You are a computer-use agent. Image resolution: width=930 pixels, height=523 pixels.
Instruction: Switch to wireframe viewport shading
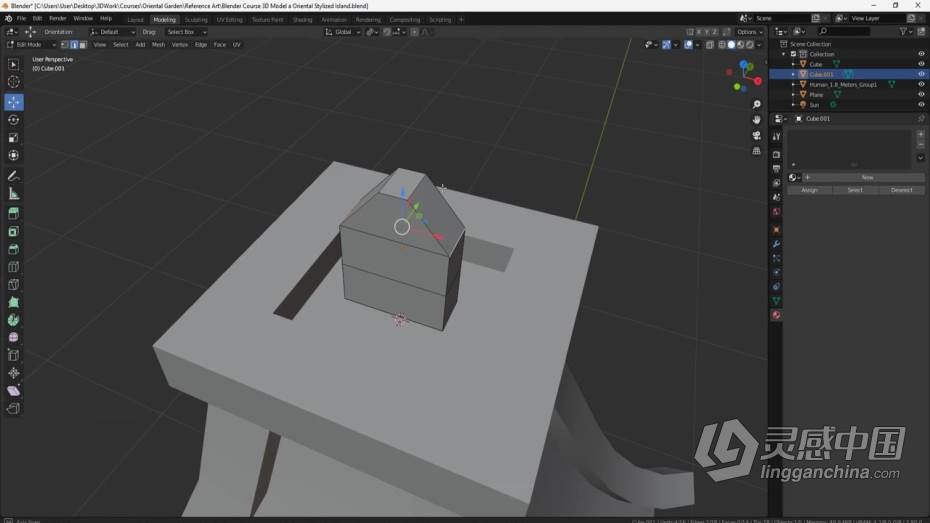tap(722, 44)
